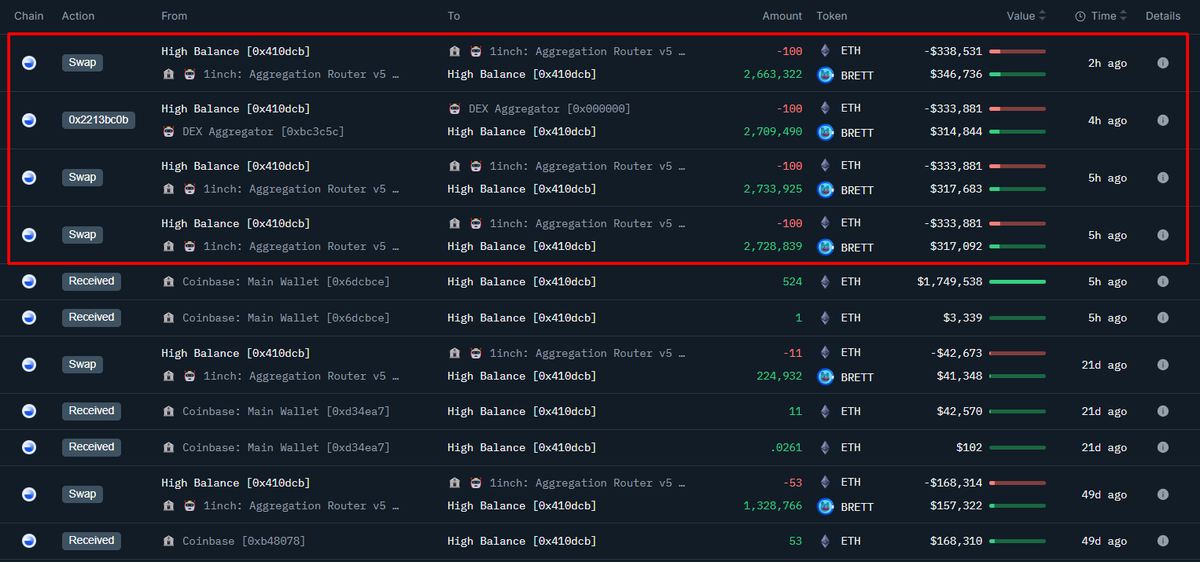Image resolution: width=1200 pixels, height=562 pixels.
Task: Click 1inch icon in From column of 2h swap
Action: click(x=190, y=75)
